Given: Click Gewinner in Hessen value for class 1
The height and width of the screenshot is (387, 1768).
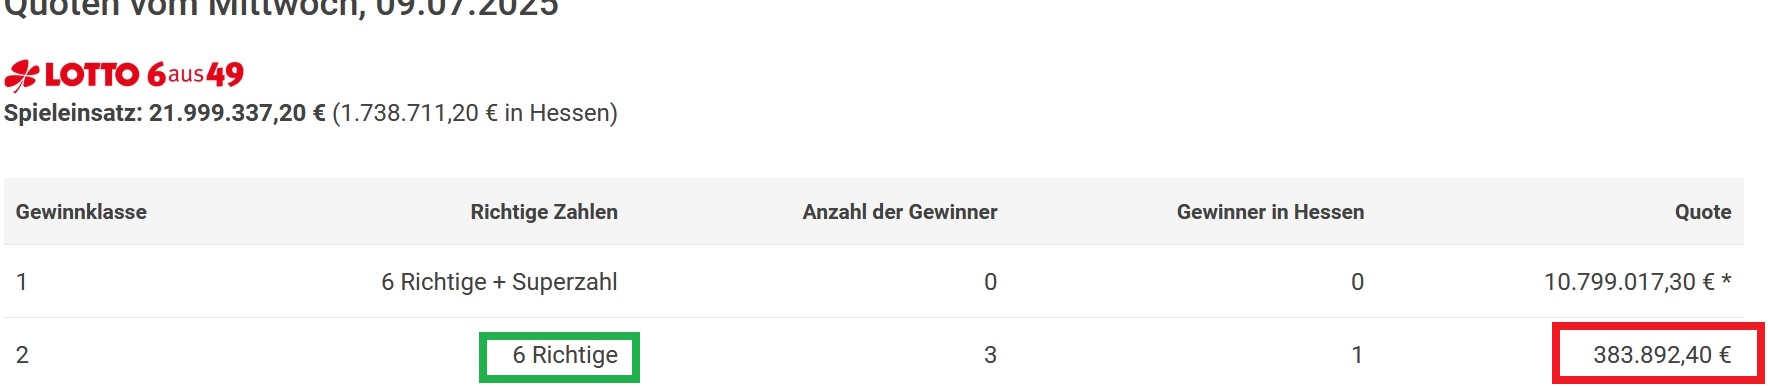Looking at the screenshot, I should [1357, 282].
